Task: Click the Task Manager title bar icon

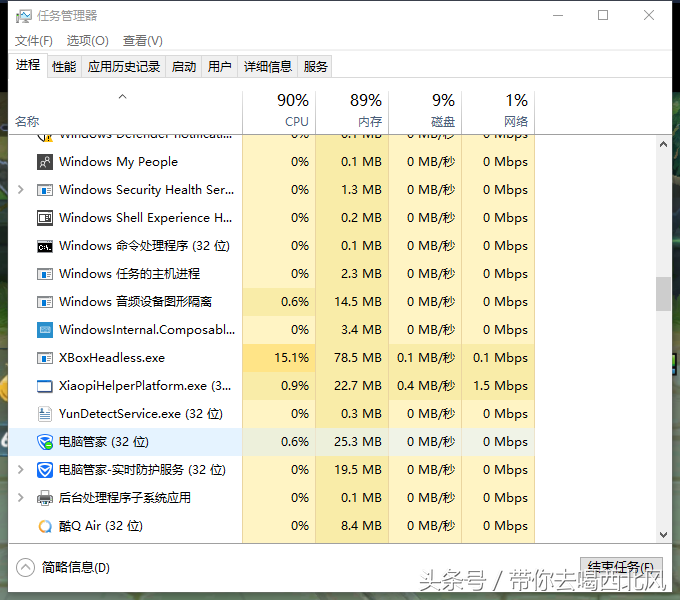Action: pyautogui.click(x=23, y=16)
